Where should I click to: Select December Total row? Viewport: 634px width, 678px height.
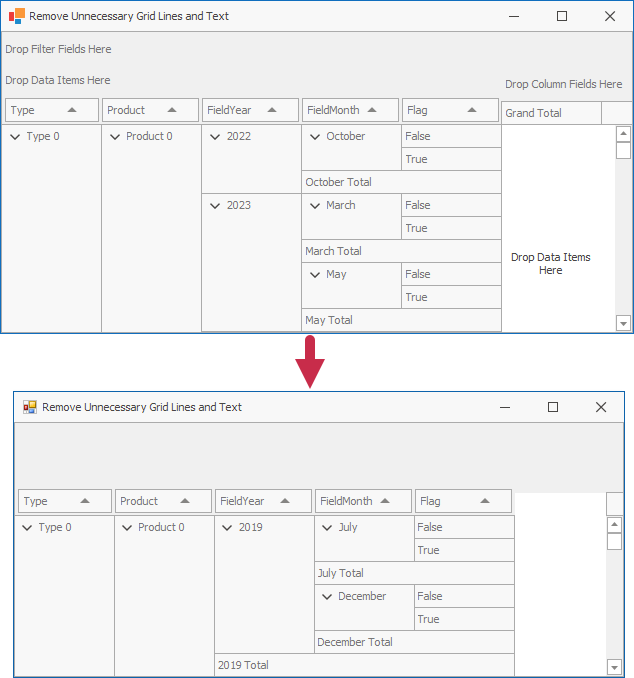pyautogui.click(x=414, y=642)
